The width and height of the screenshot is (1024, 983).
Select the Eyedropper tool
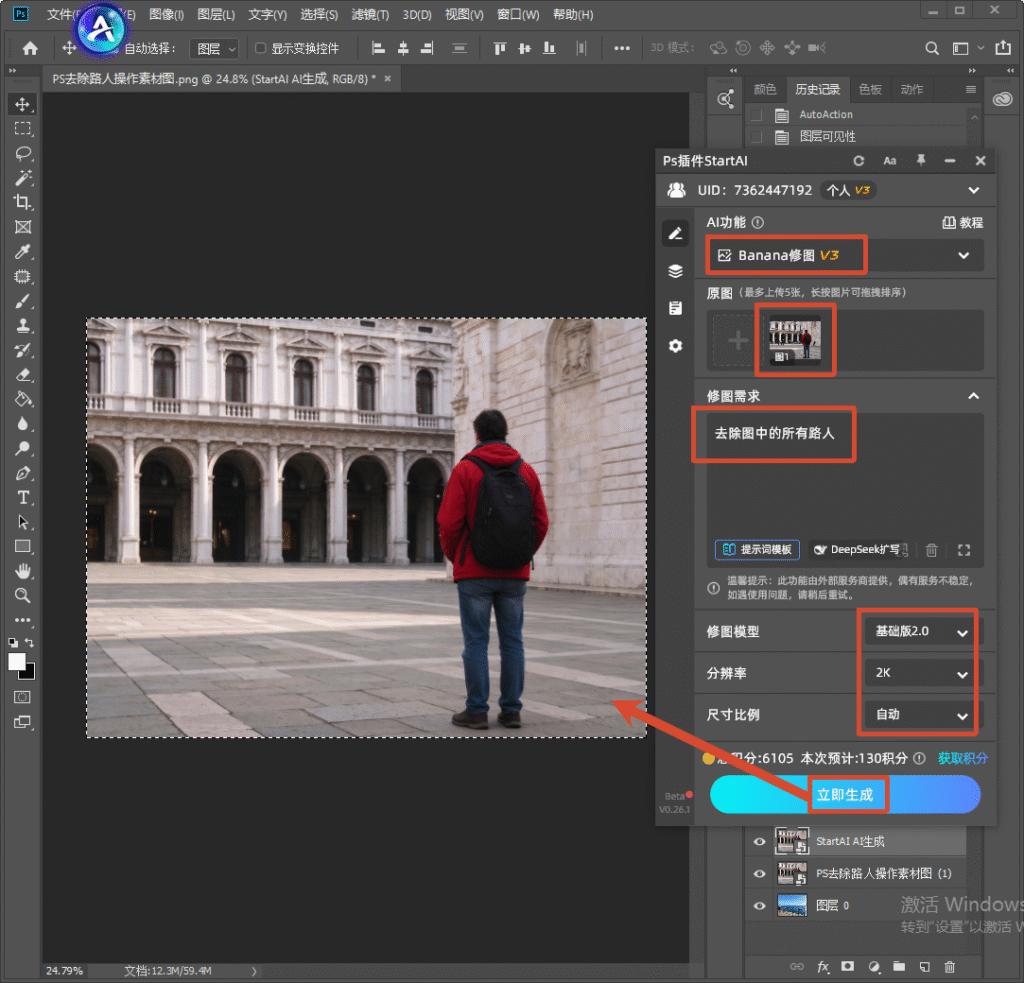tap(23, 251)
